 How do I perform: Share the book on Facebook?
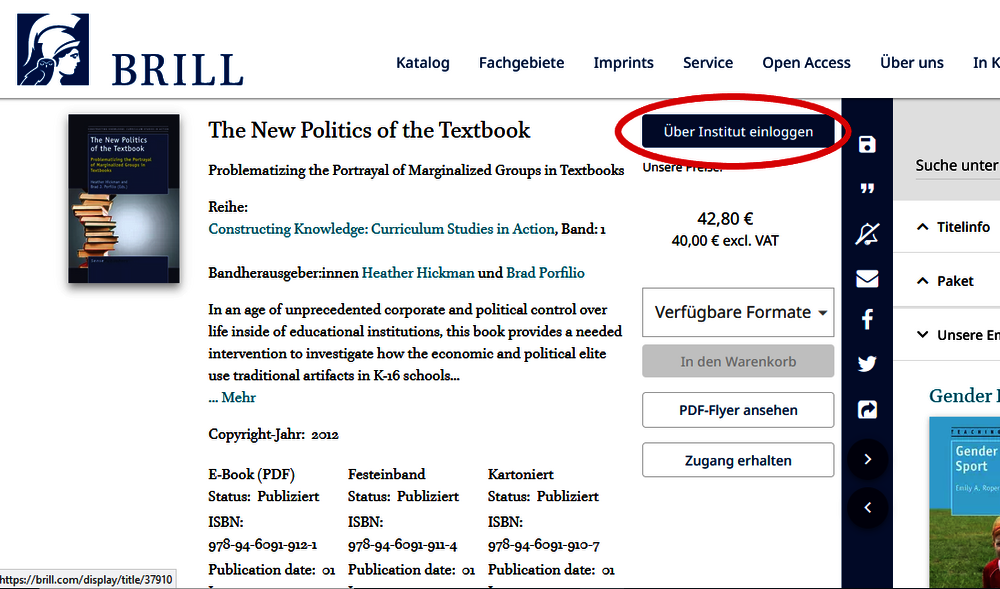(x=867, y=320)
